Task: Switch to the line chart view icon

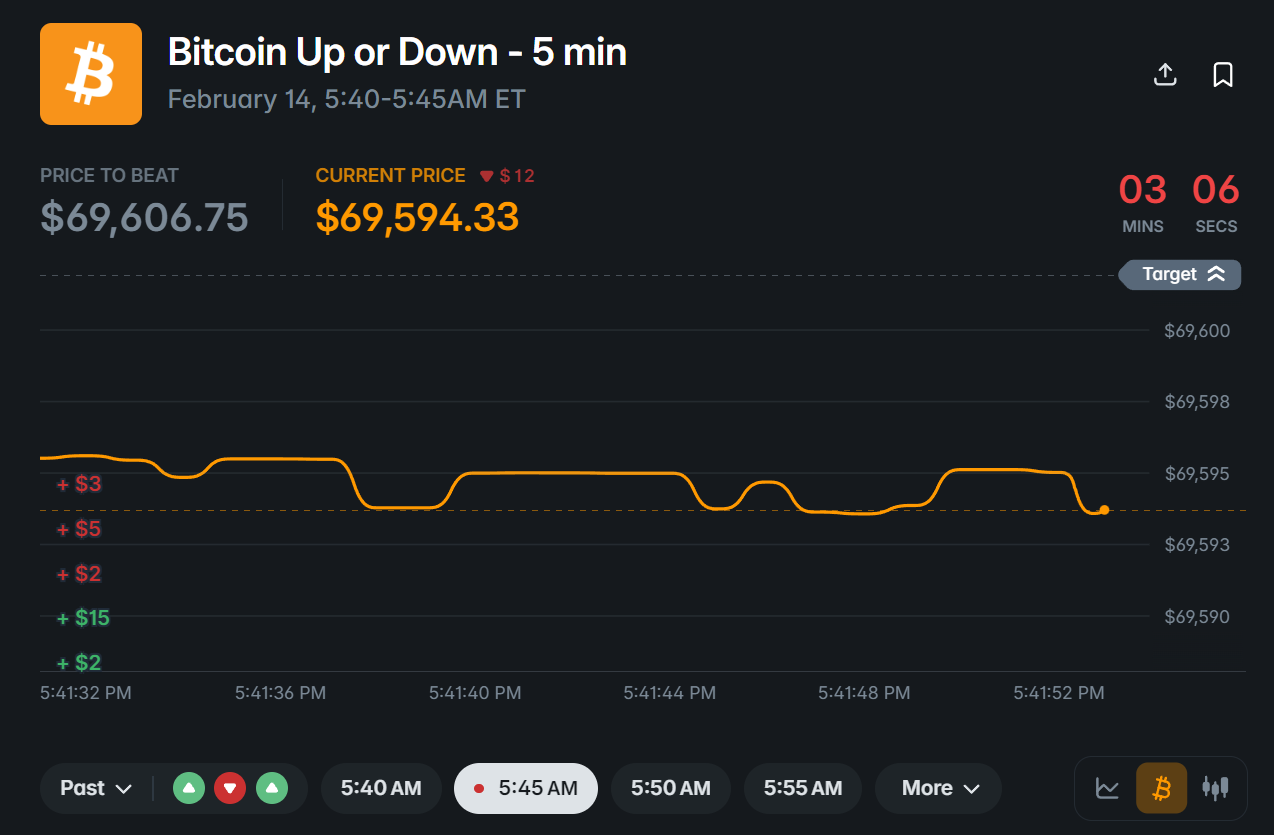Action: [1107, 788]
